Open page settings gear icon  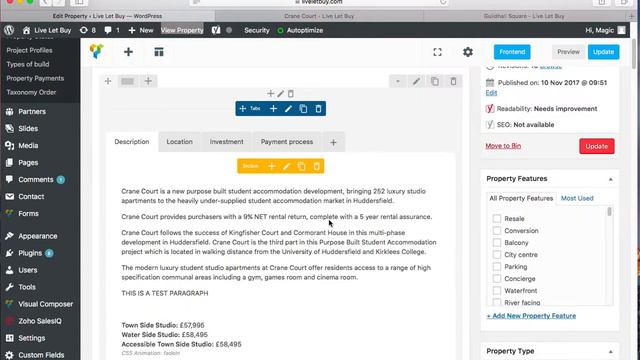[468, 52]
